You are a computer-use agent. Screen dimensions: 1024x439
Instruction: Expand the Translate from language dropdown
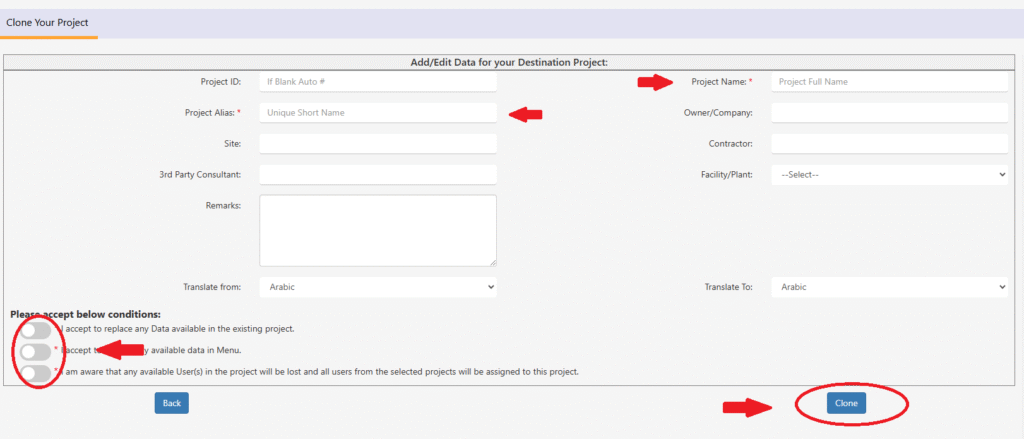pos(377,287)
